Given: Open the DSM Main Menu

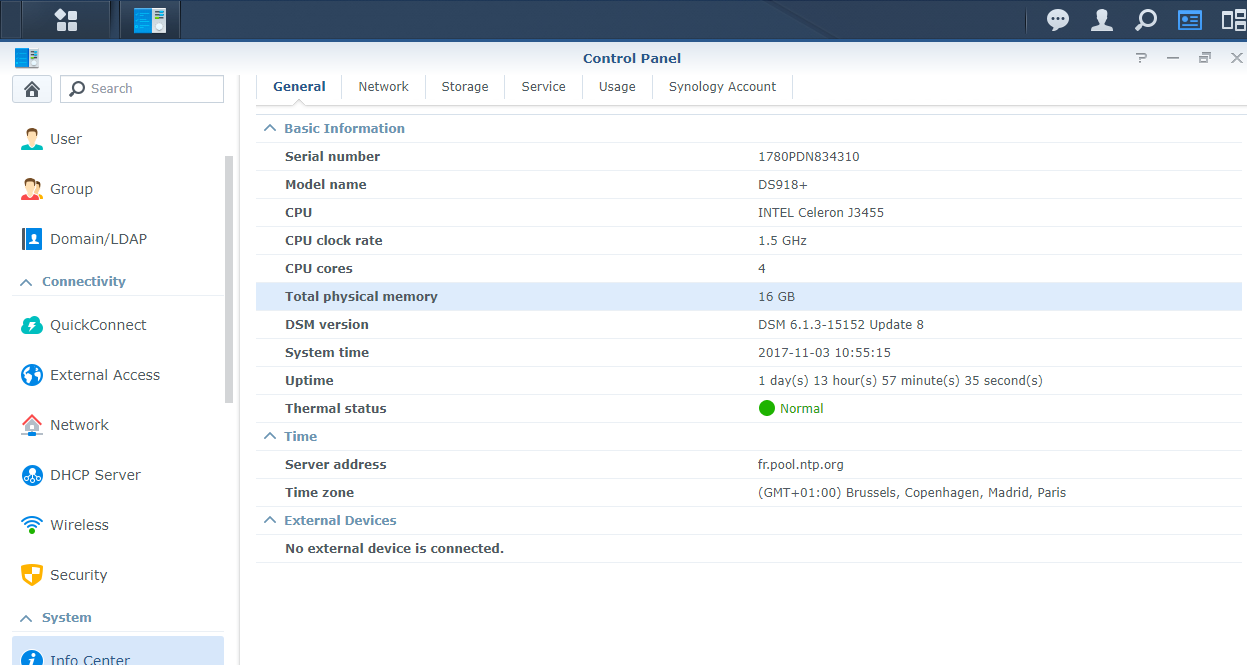Looking at the screenshot, I should (66, 20).
